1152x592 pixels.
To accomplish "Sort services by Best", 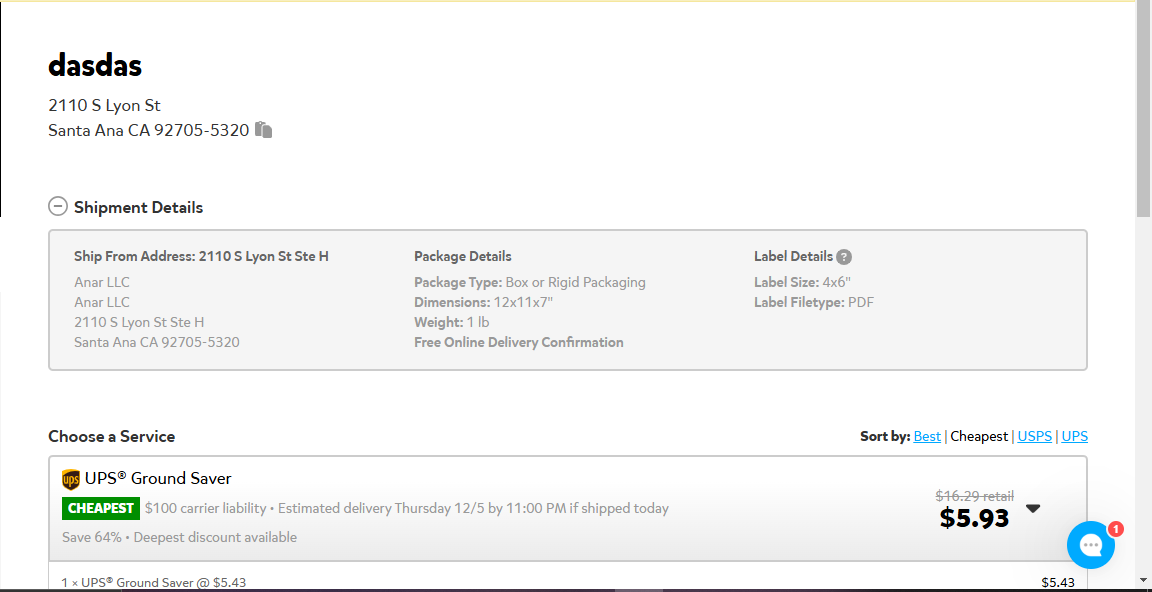I will tap(926, 436).
